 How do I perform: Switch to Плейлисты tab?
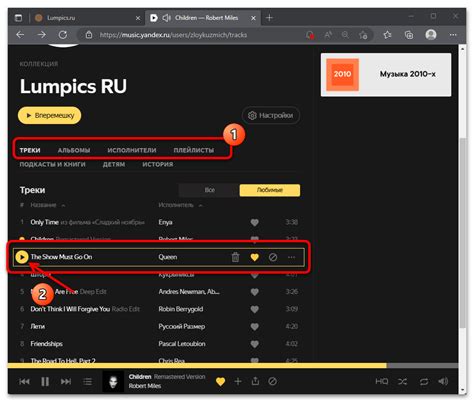194,150
